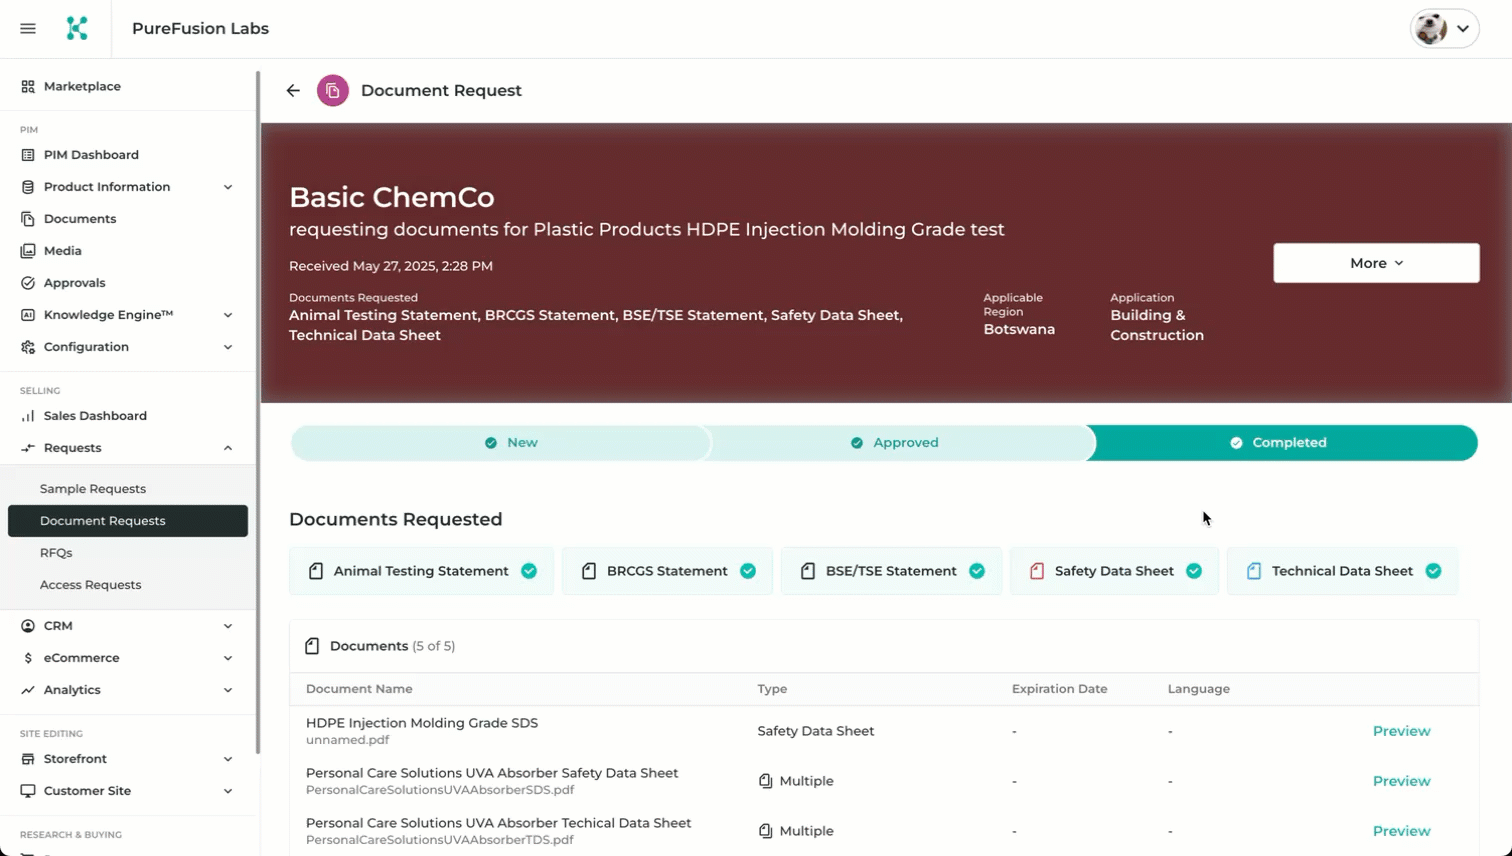Preview HDPE Injection Molding Grade SDS
Viewport: 1512px width, 856px height.
1401,731
